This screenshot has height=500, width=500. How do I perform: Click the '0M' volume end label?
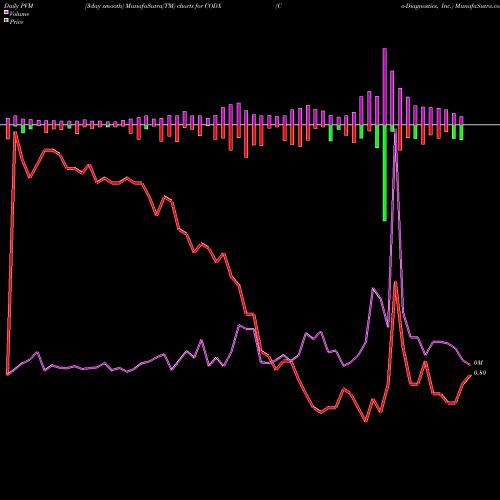[x=478, y=363]
